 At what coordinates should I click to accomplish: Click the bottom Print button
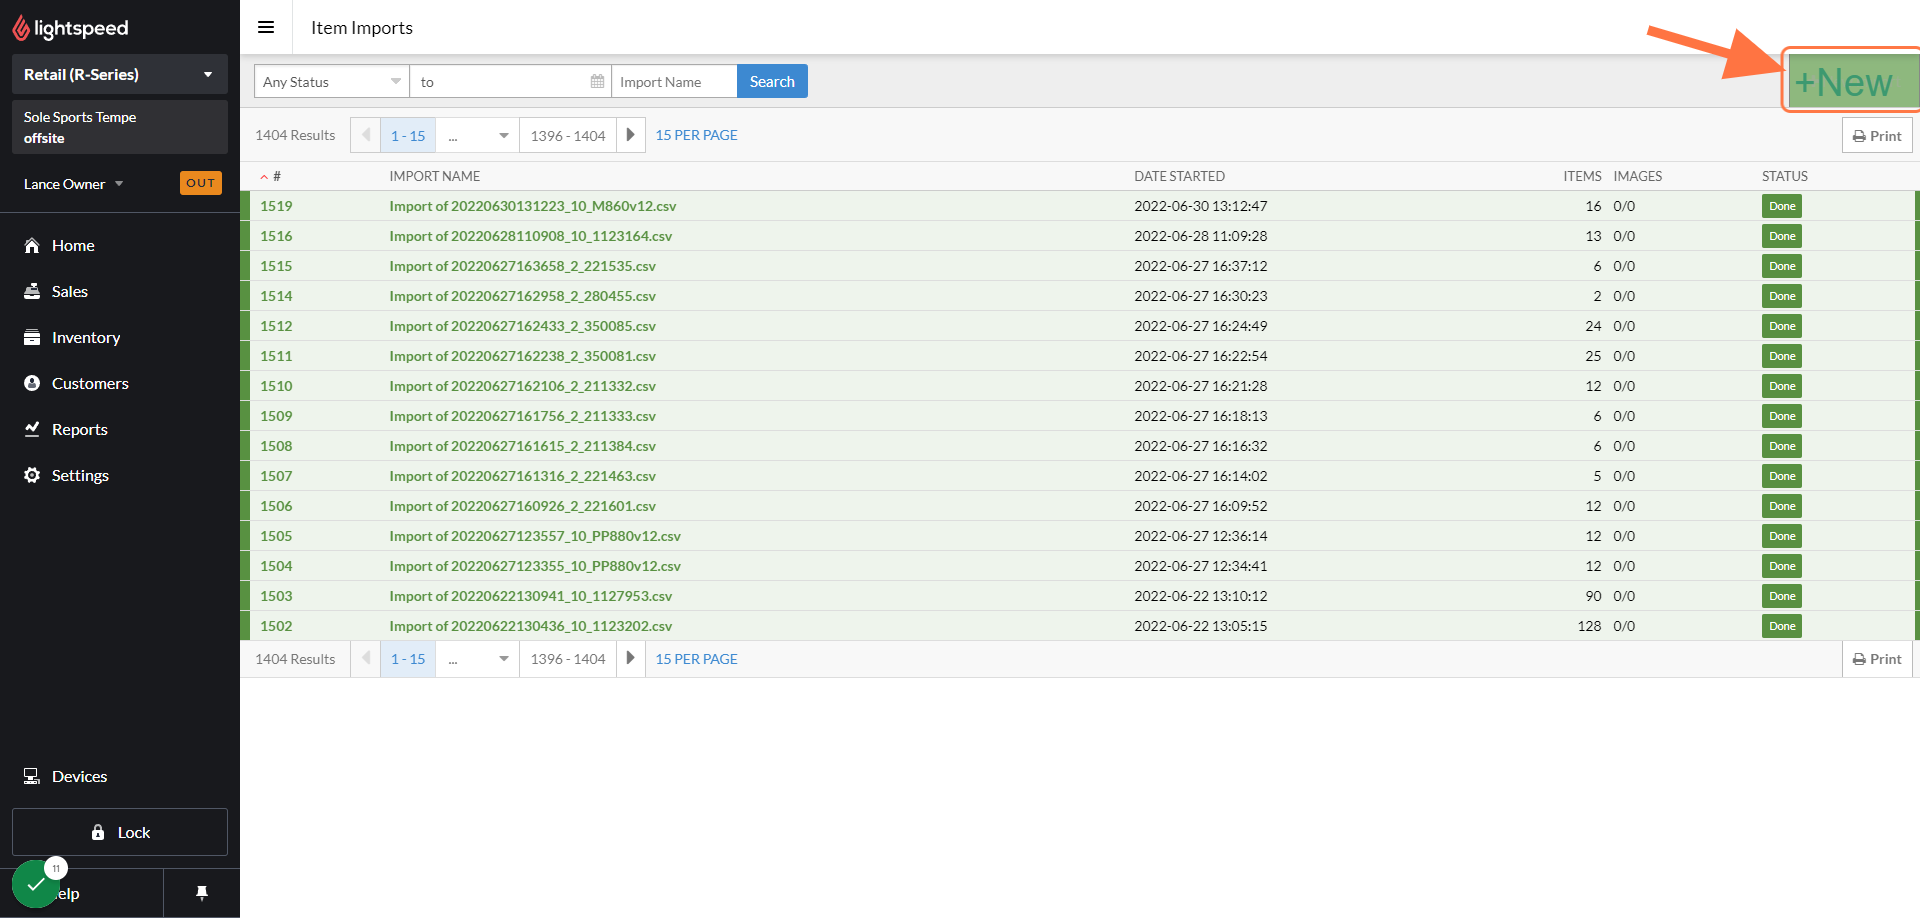[x=1877, y=658]
